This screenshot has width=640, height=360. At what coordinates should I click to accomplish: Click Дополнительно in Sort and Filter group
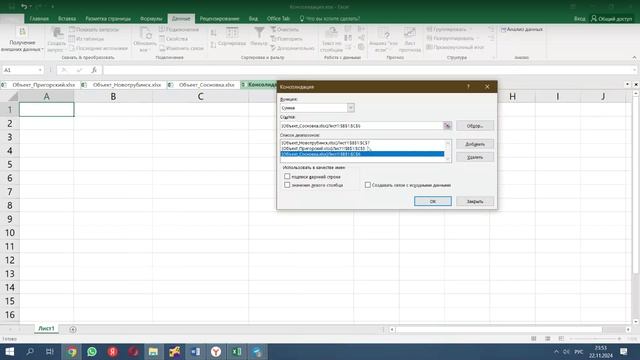[x=293, y=48]
